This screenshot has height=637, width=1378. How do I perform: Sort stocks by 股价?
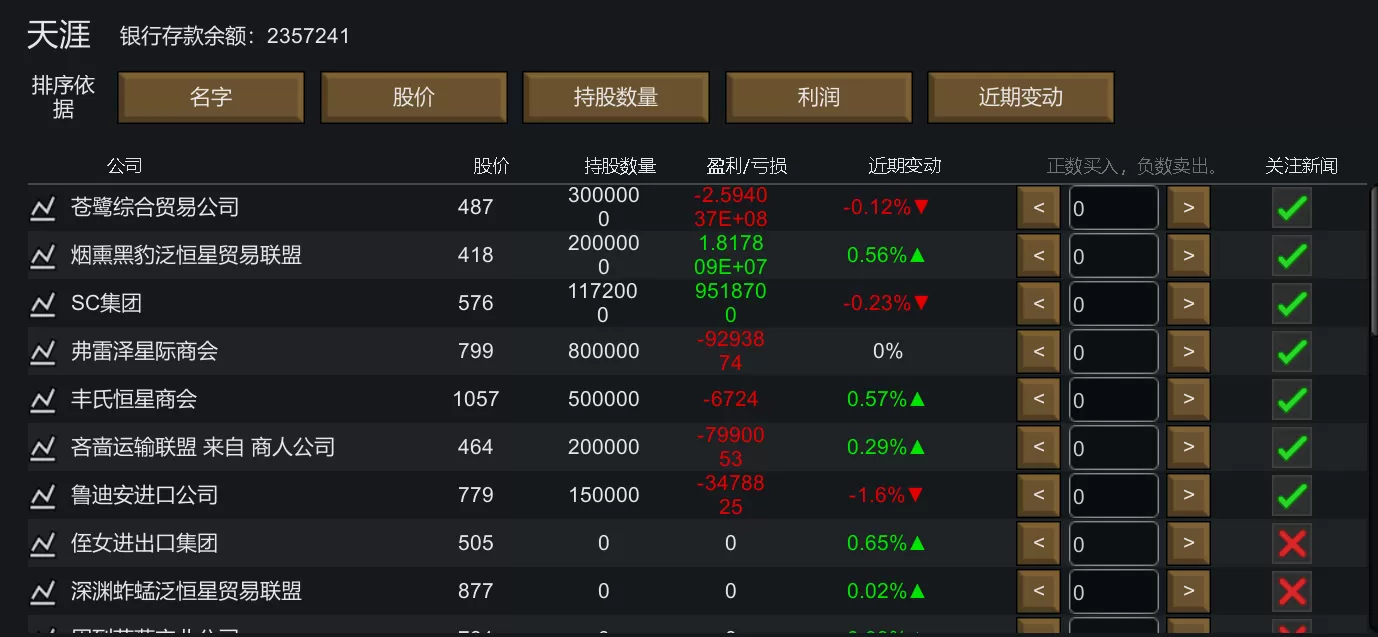point(413,98)
